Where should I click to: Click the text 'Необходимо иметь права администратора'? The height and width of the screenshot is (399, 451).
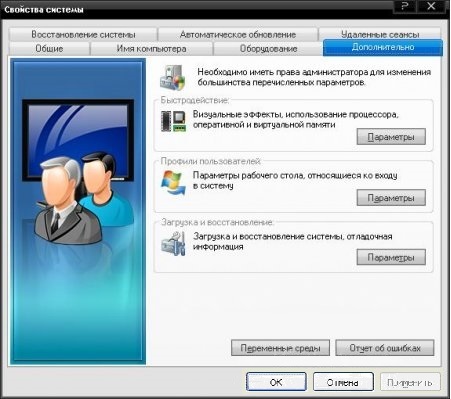[x=282, y=72]
